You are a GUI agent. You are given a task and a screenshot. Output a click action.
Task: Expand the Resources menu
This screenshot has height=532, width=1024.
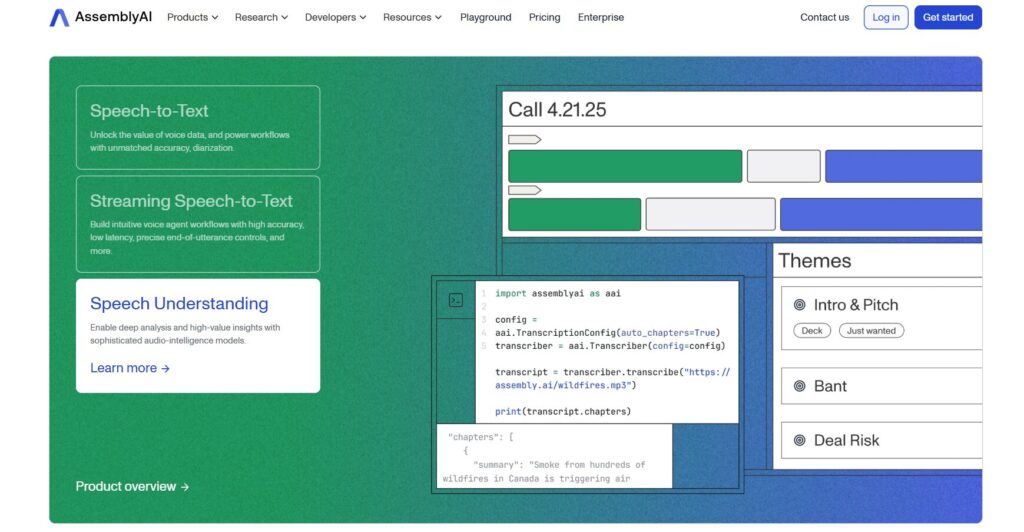412,18
